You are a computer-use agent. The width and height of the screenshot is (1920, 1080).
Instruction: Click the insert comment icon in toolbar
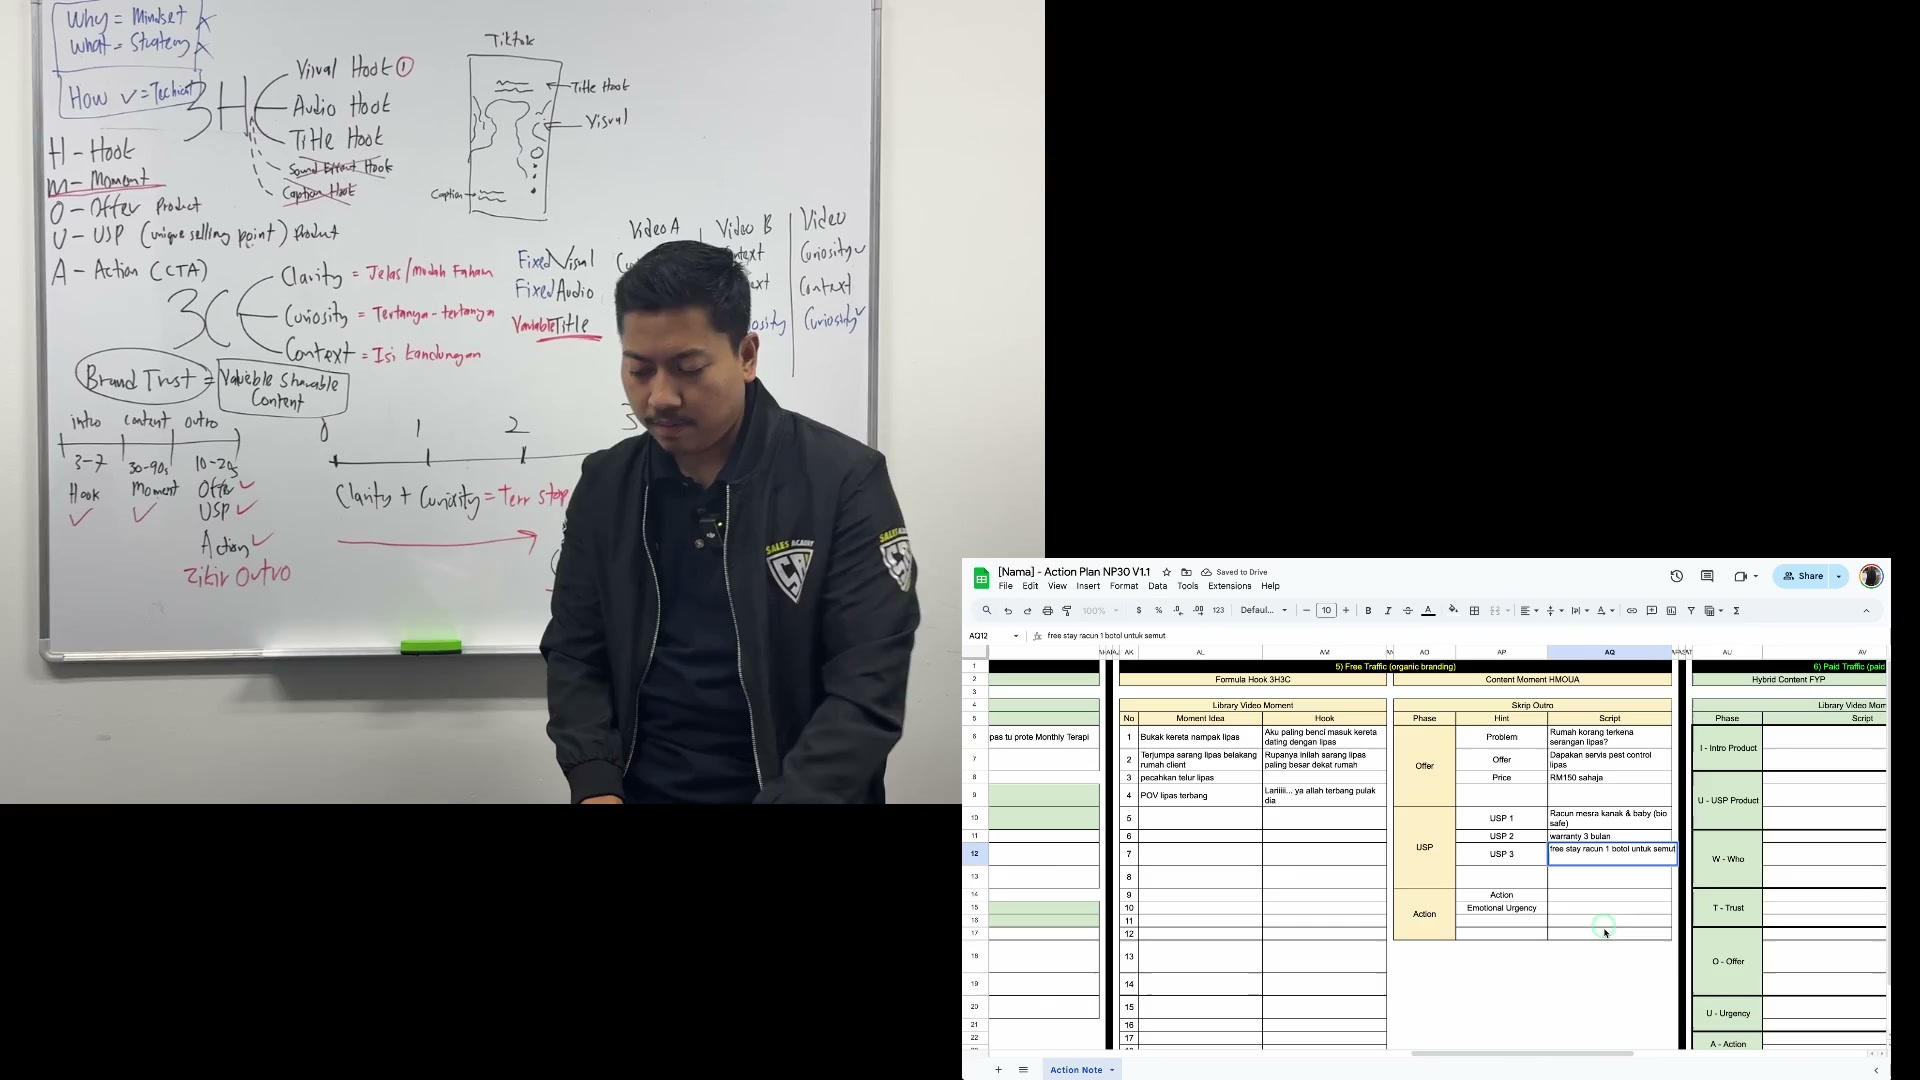click(1652, 611)
